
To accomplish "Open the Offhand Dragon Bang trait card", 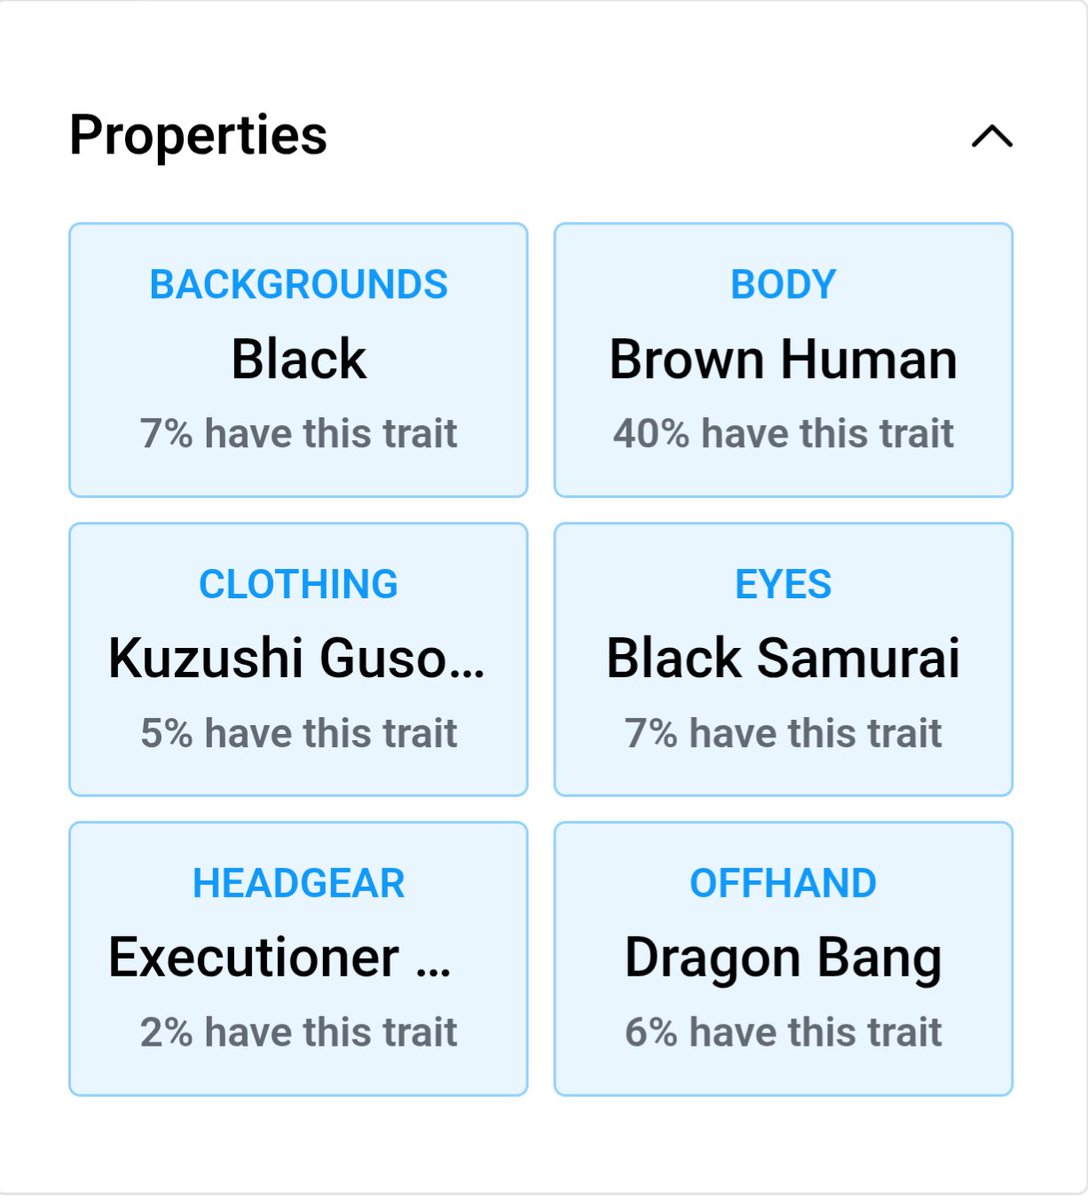I will pos(783,959).
